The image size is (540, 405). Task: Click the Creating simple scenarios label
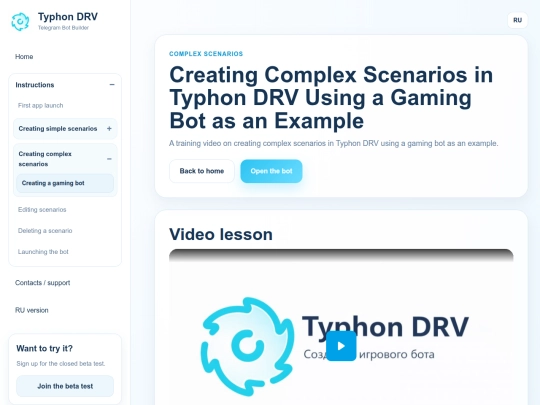point(58,128)
